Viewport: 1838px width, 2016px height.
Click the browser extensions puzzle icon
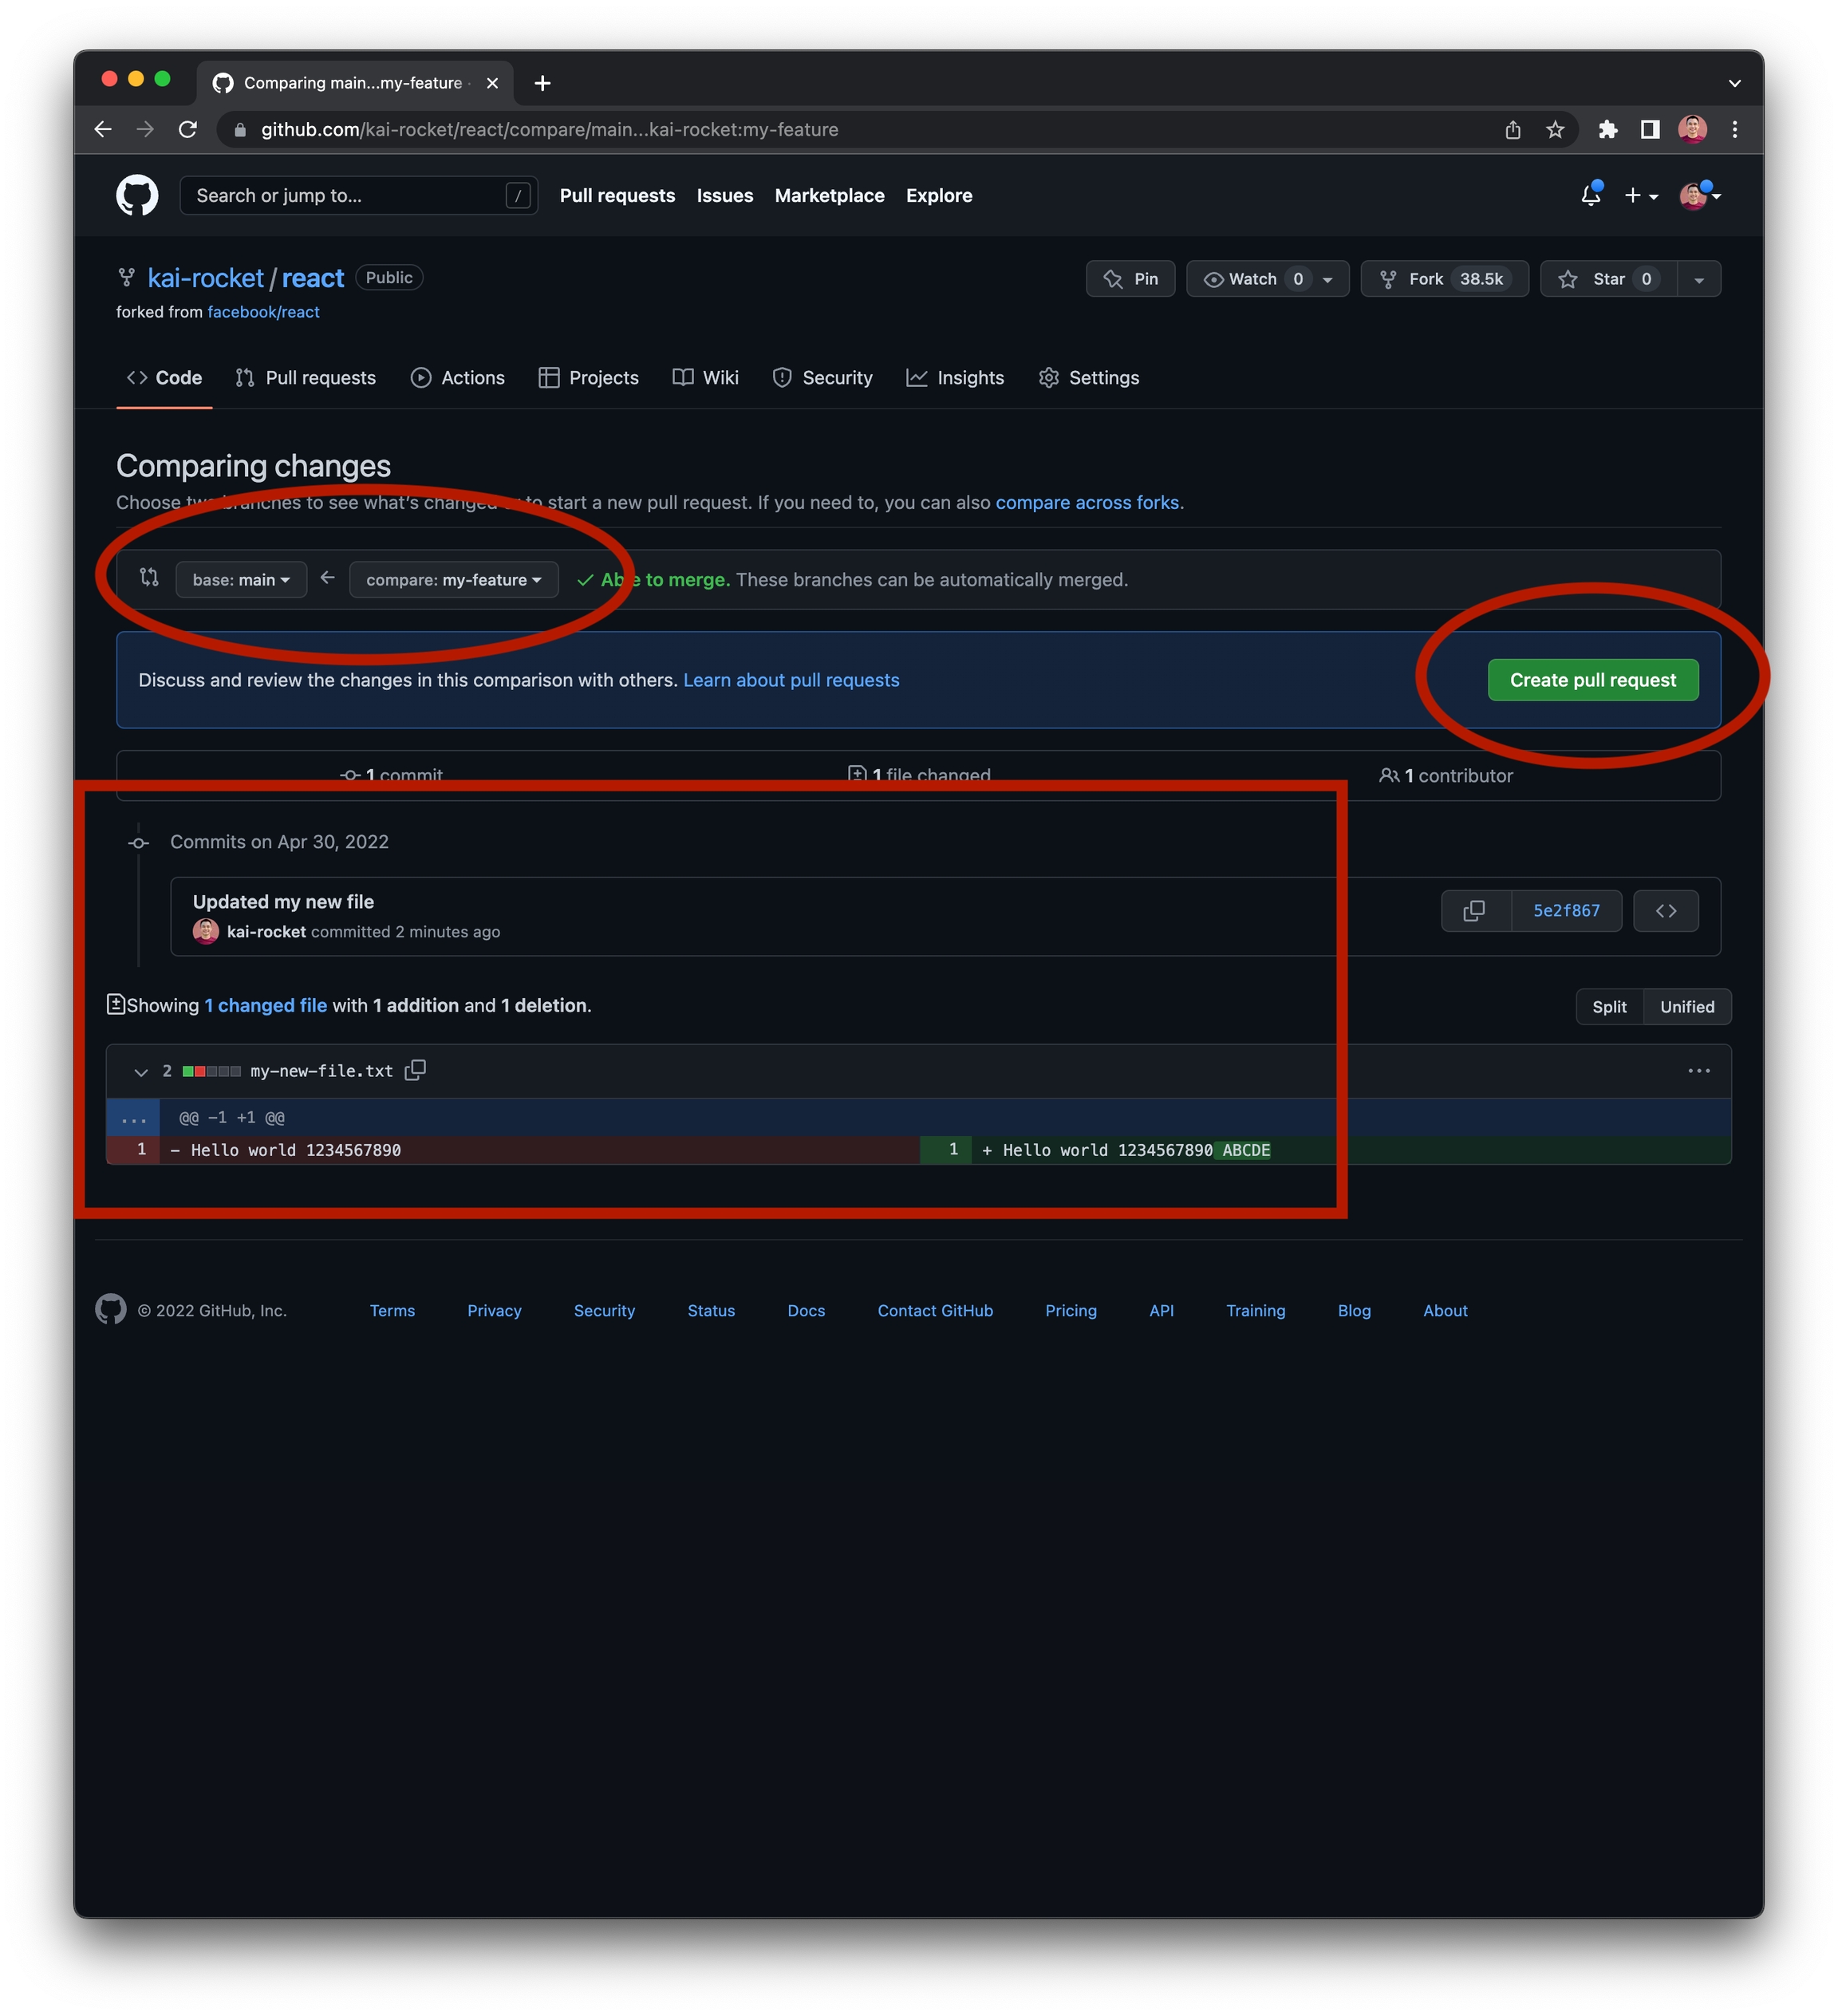click(x=1607, y=130)
